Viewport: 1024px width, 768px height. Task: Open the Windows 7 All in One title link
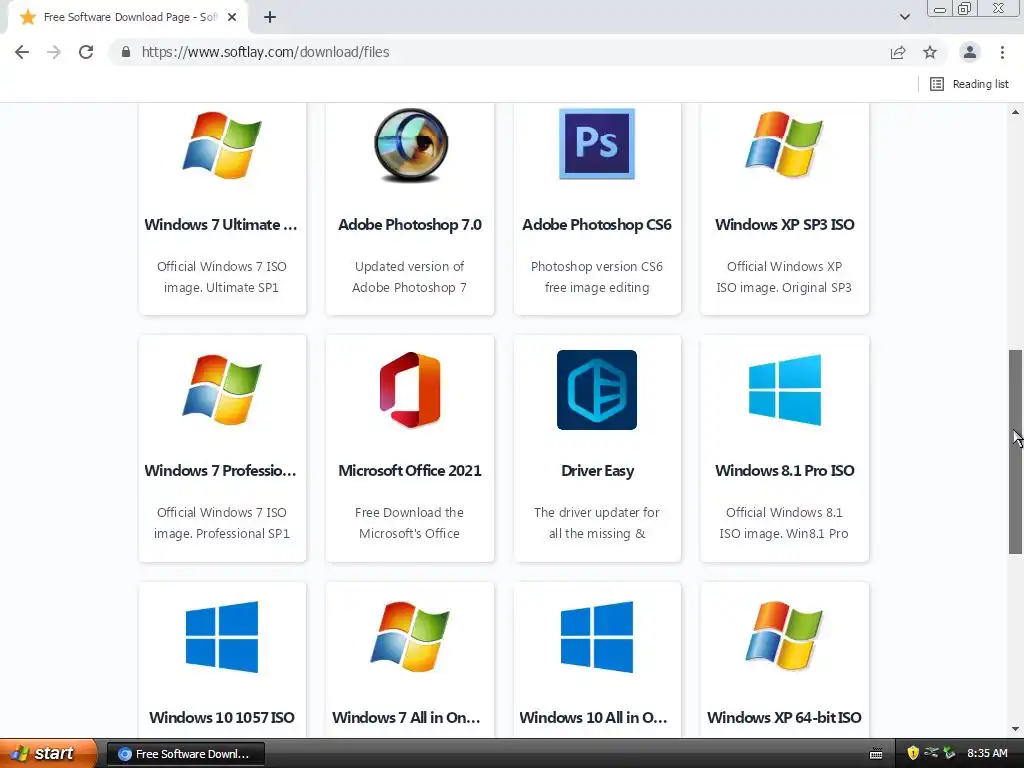click(x=407, y=718)
